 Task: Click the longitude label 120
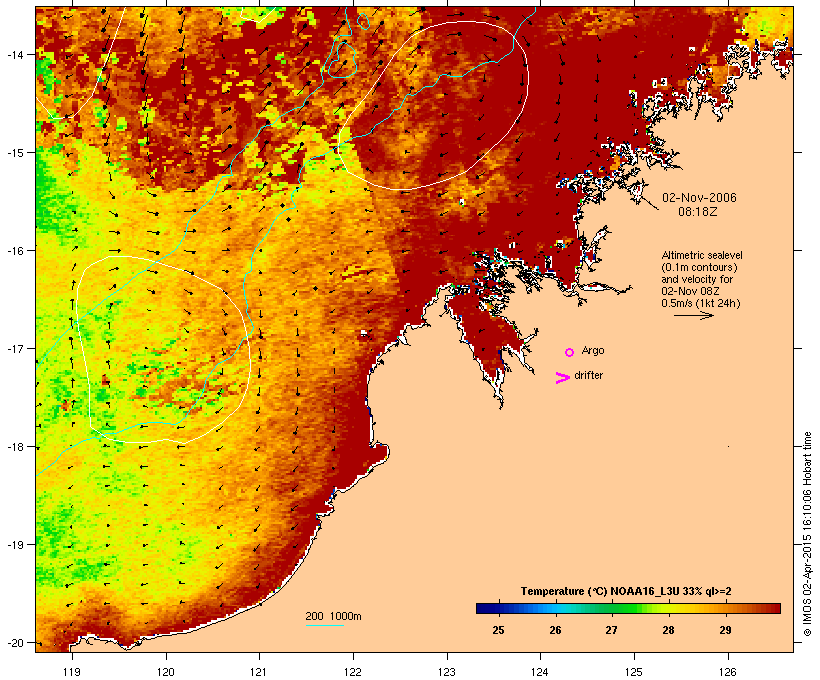tap(166, 672)
